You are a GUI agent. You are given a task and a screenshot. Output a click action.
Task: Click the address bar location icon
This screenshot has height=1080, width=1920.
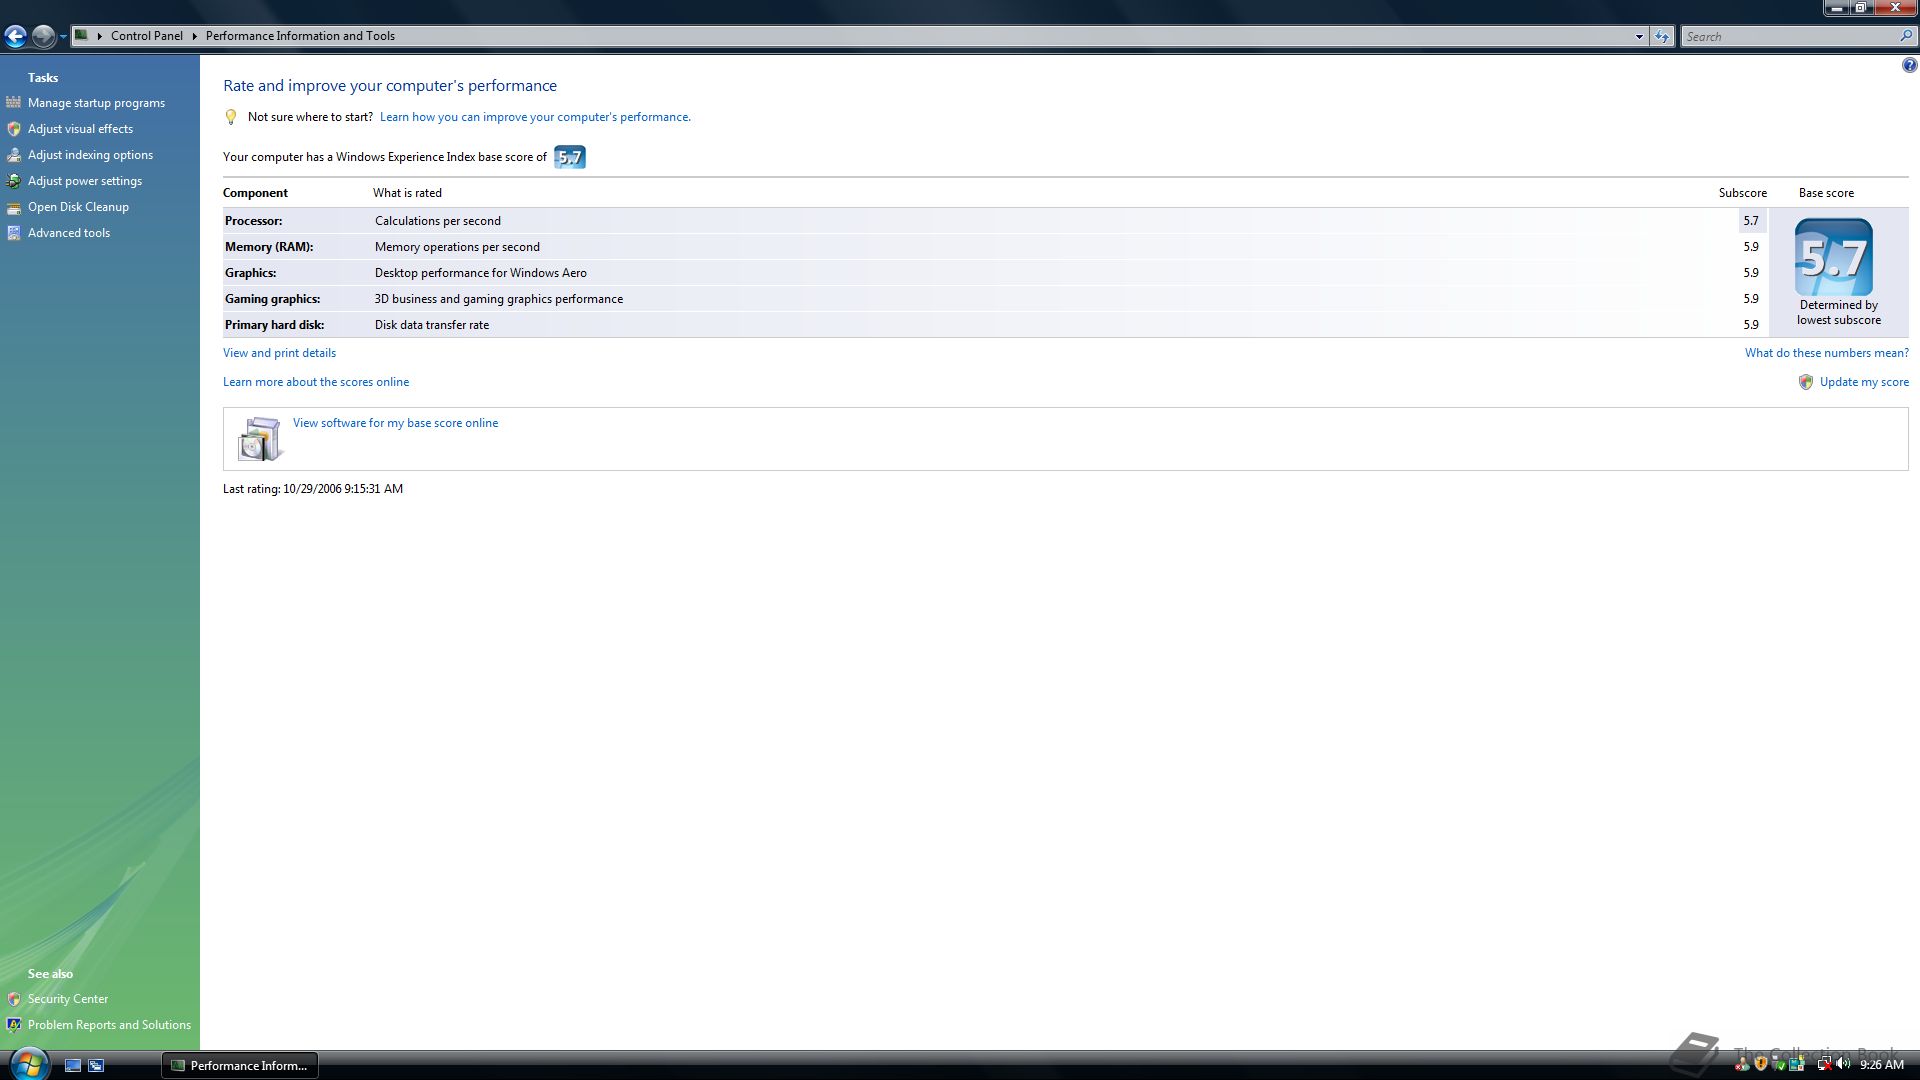click(82, 35)
